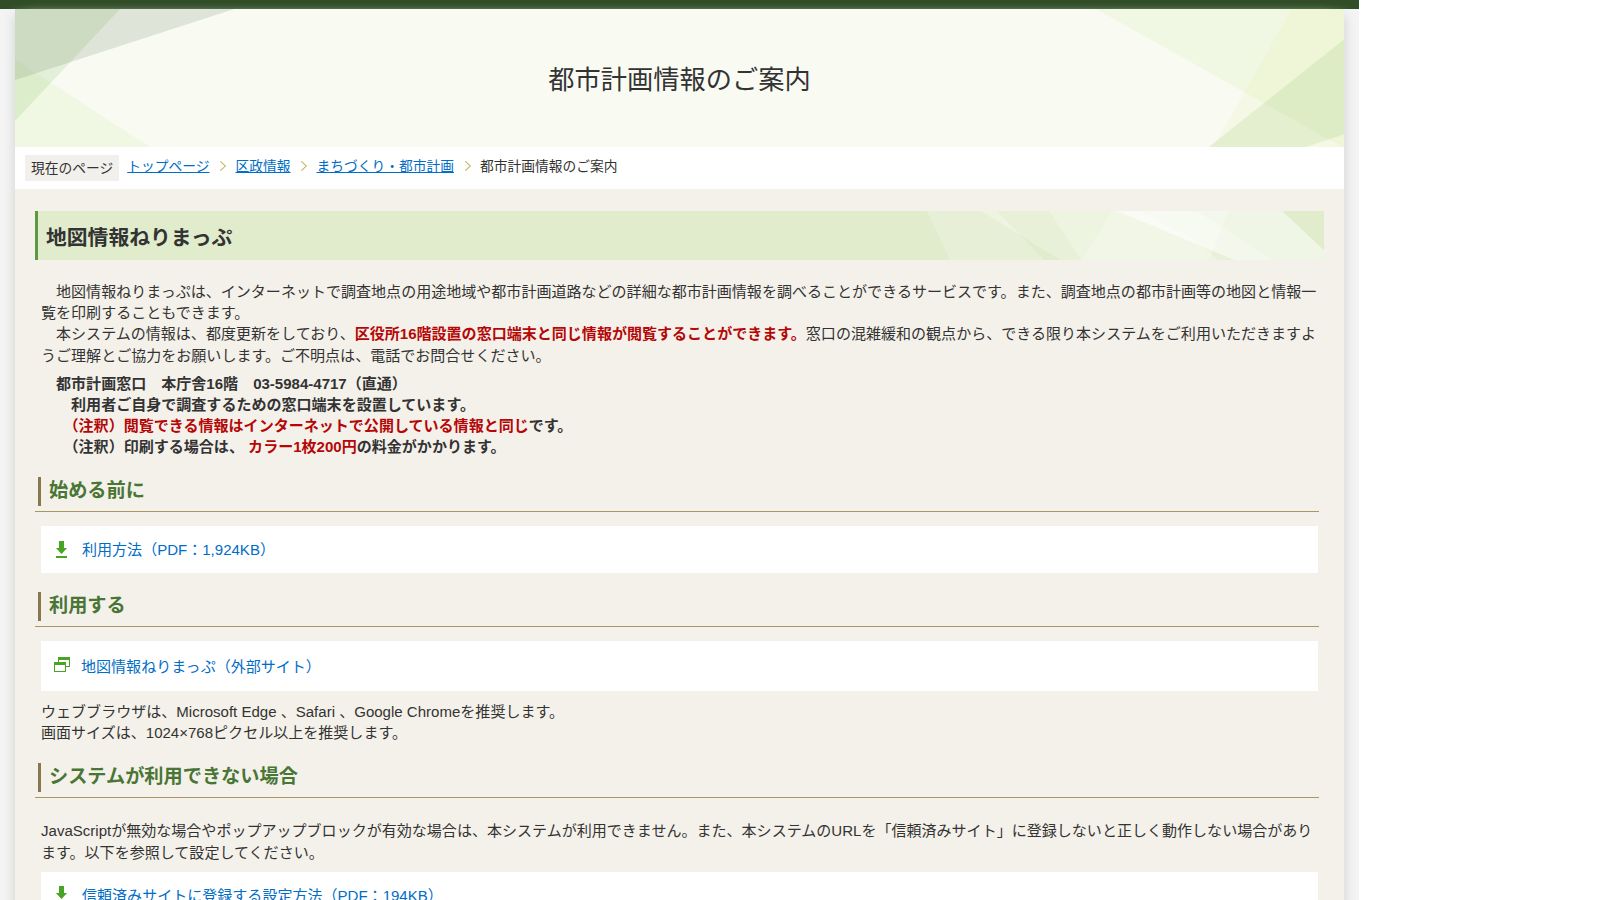Click download icon beside 信頼済みサイト PDF
This screenshot has height=900, width=1600.
[x=61, y=892]
